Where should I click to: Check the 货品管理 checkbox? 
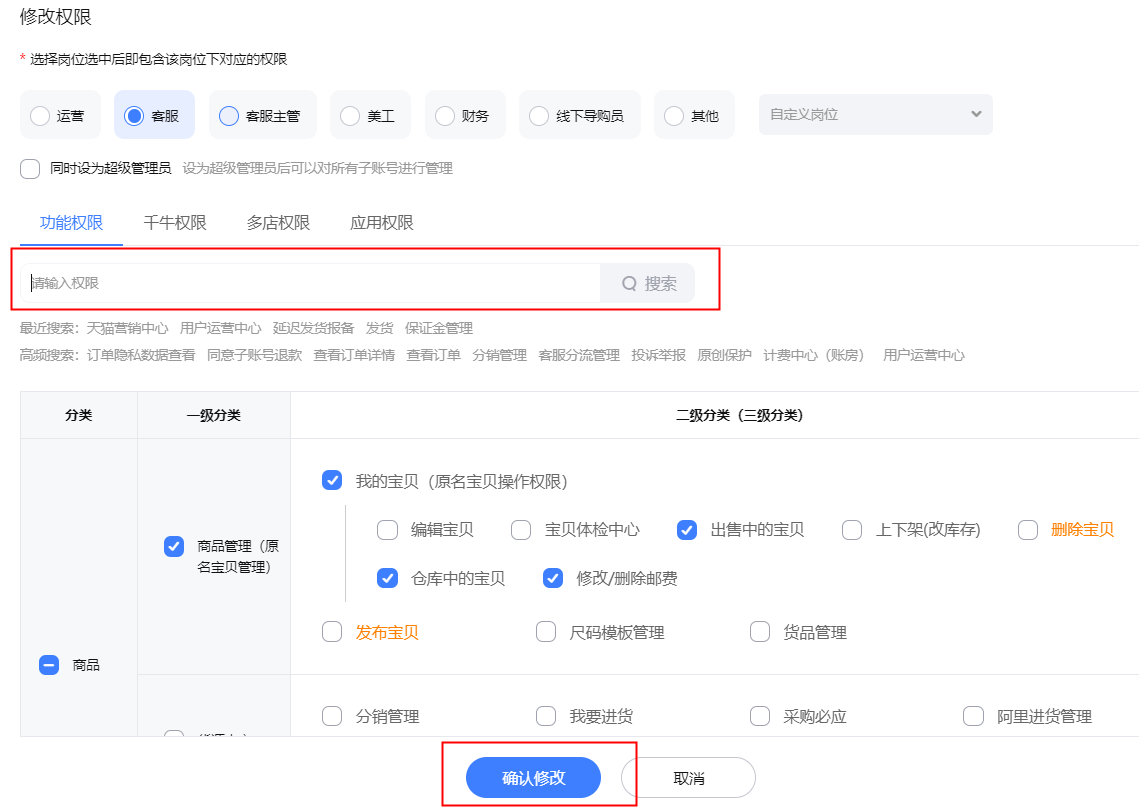tap(760, 632)
